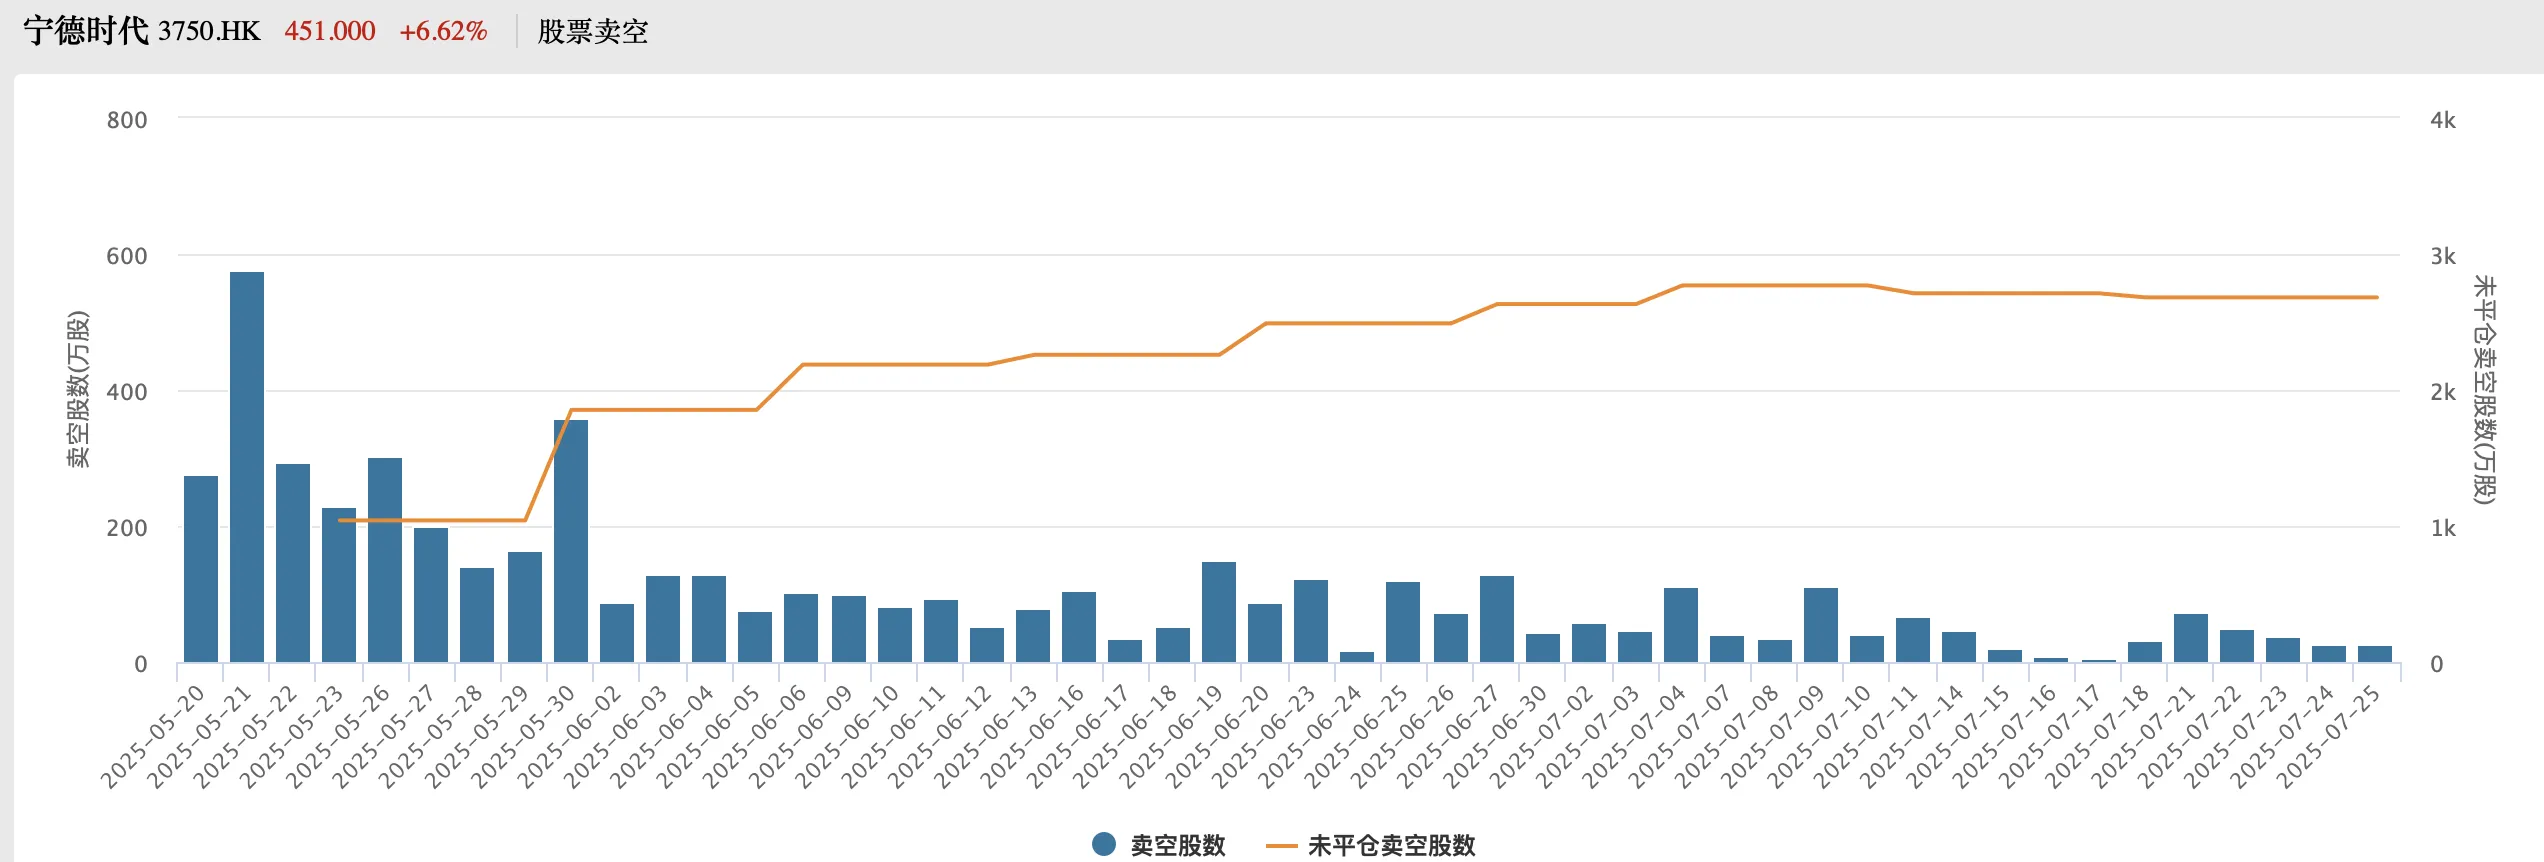Click the right axis title 未平仓卖空股数(万股)

tap(2484, 390)
